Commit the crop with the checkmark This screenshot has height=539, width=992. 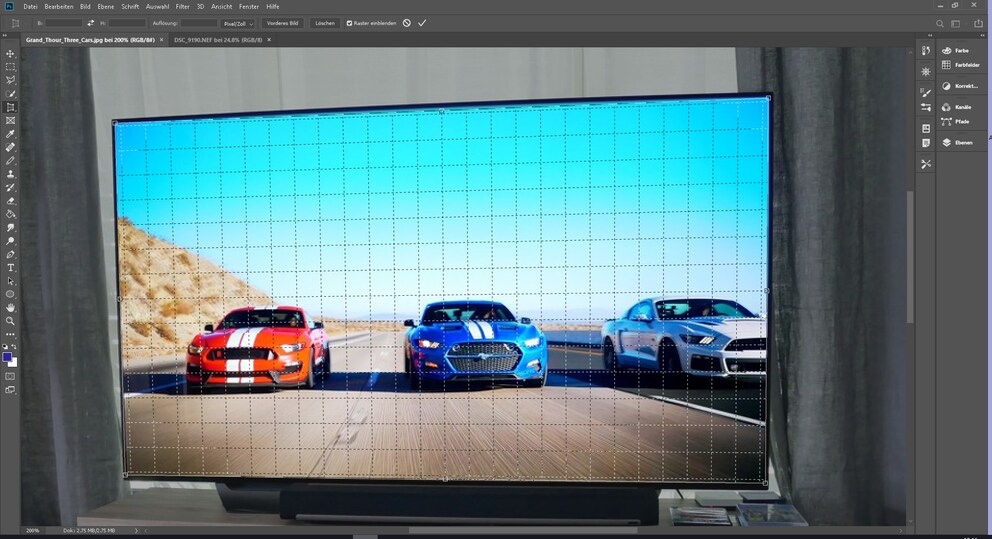point(422,23)
